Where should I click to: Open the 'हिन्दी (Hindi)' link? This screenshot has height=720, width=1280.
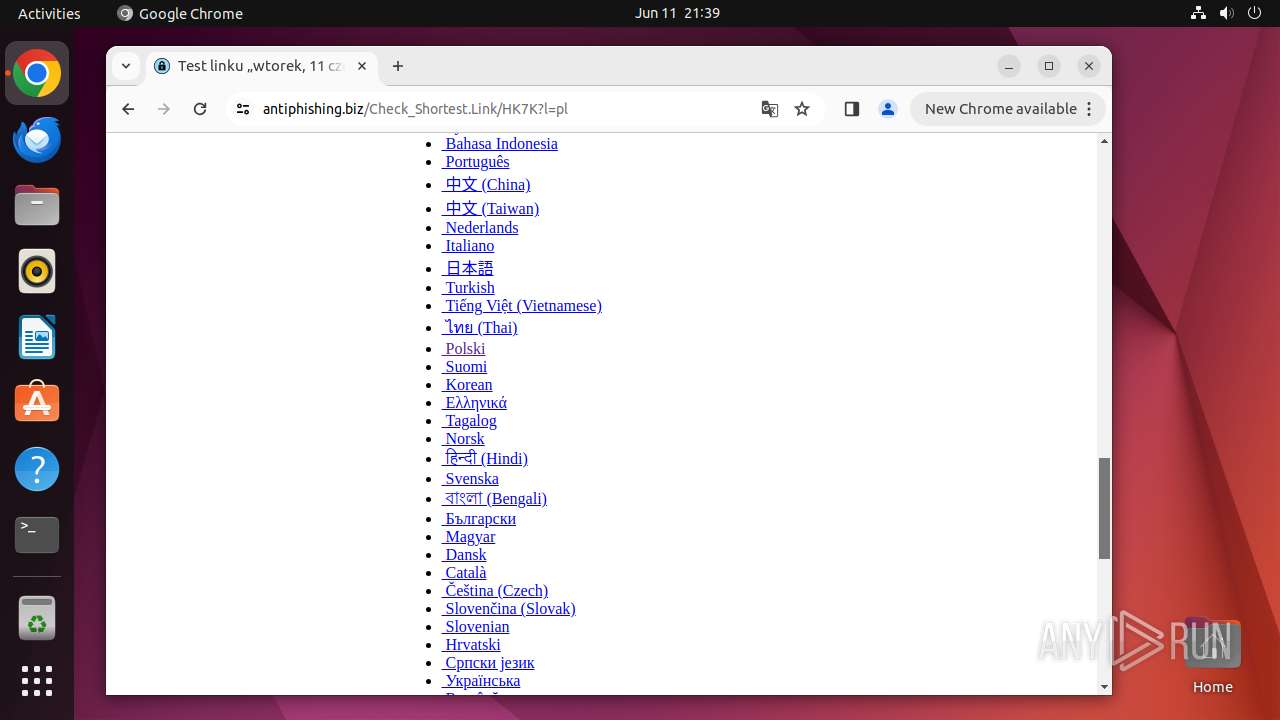point(485,459)
